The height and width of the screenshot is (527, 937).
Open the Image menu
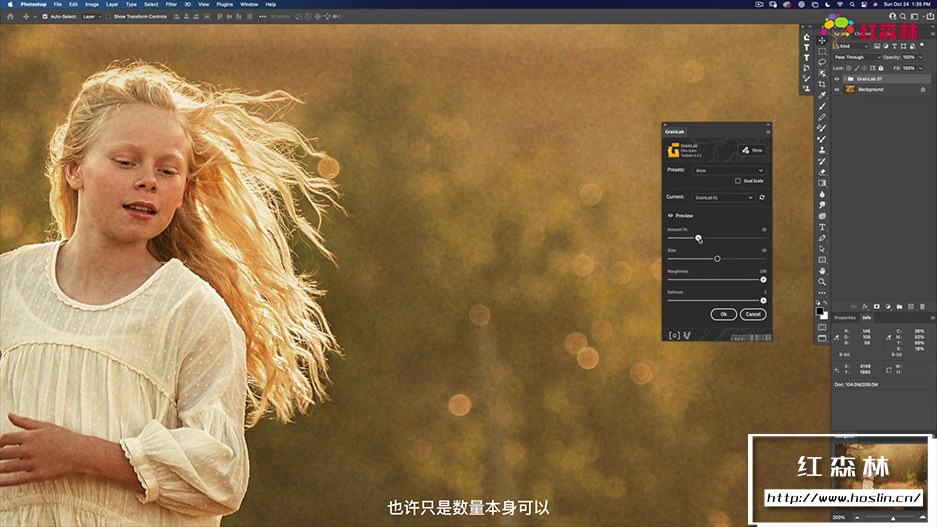[x=91, y=4]
